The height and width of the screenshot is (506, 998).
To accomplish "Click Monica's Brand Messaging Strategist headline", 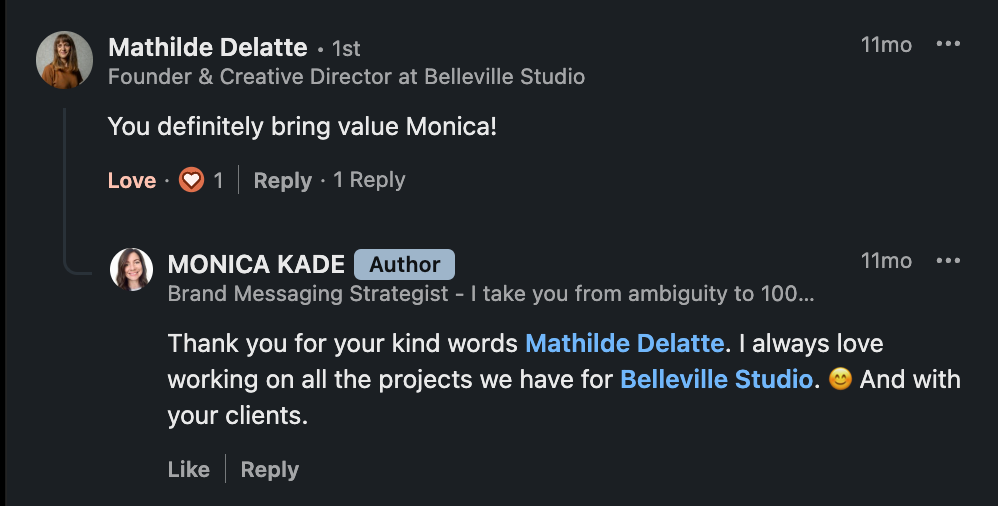I will (x=490, y=293).
